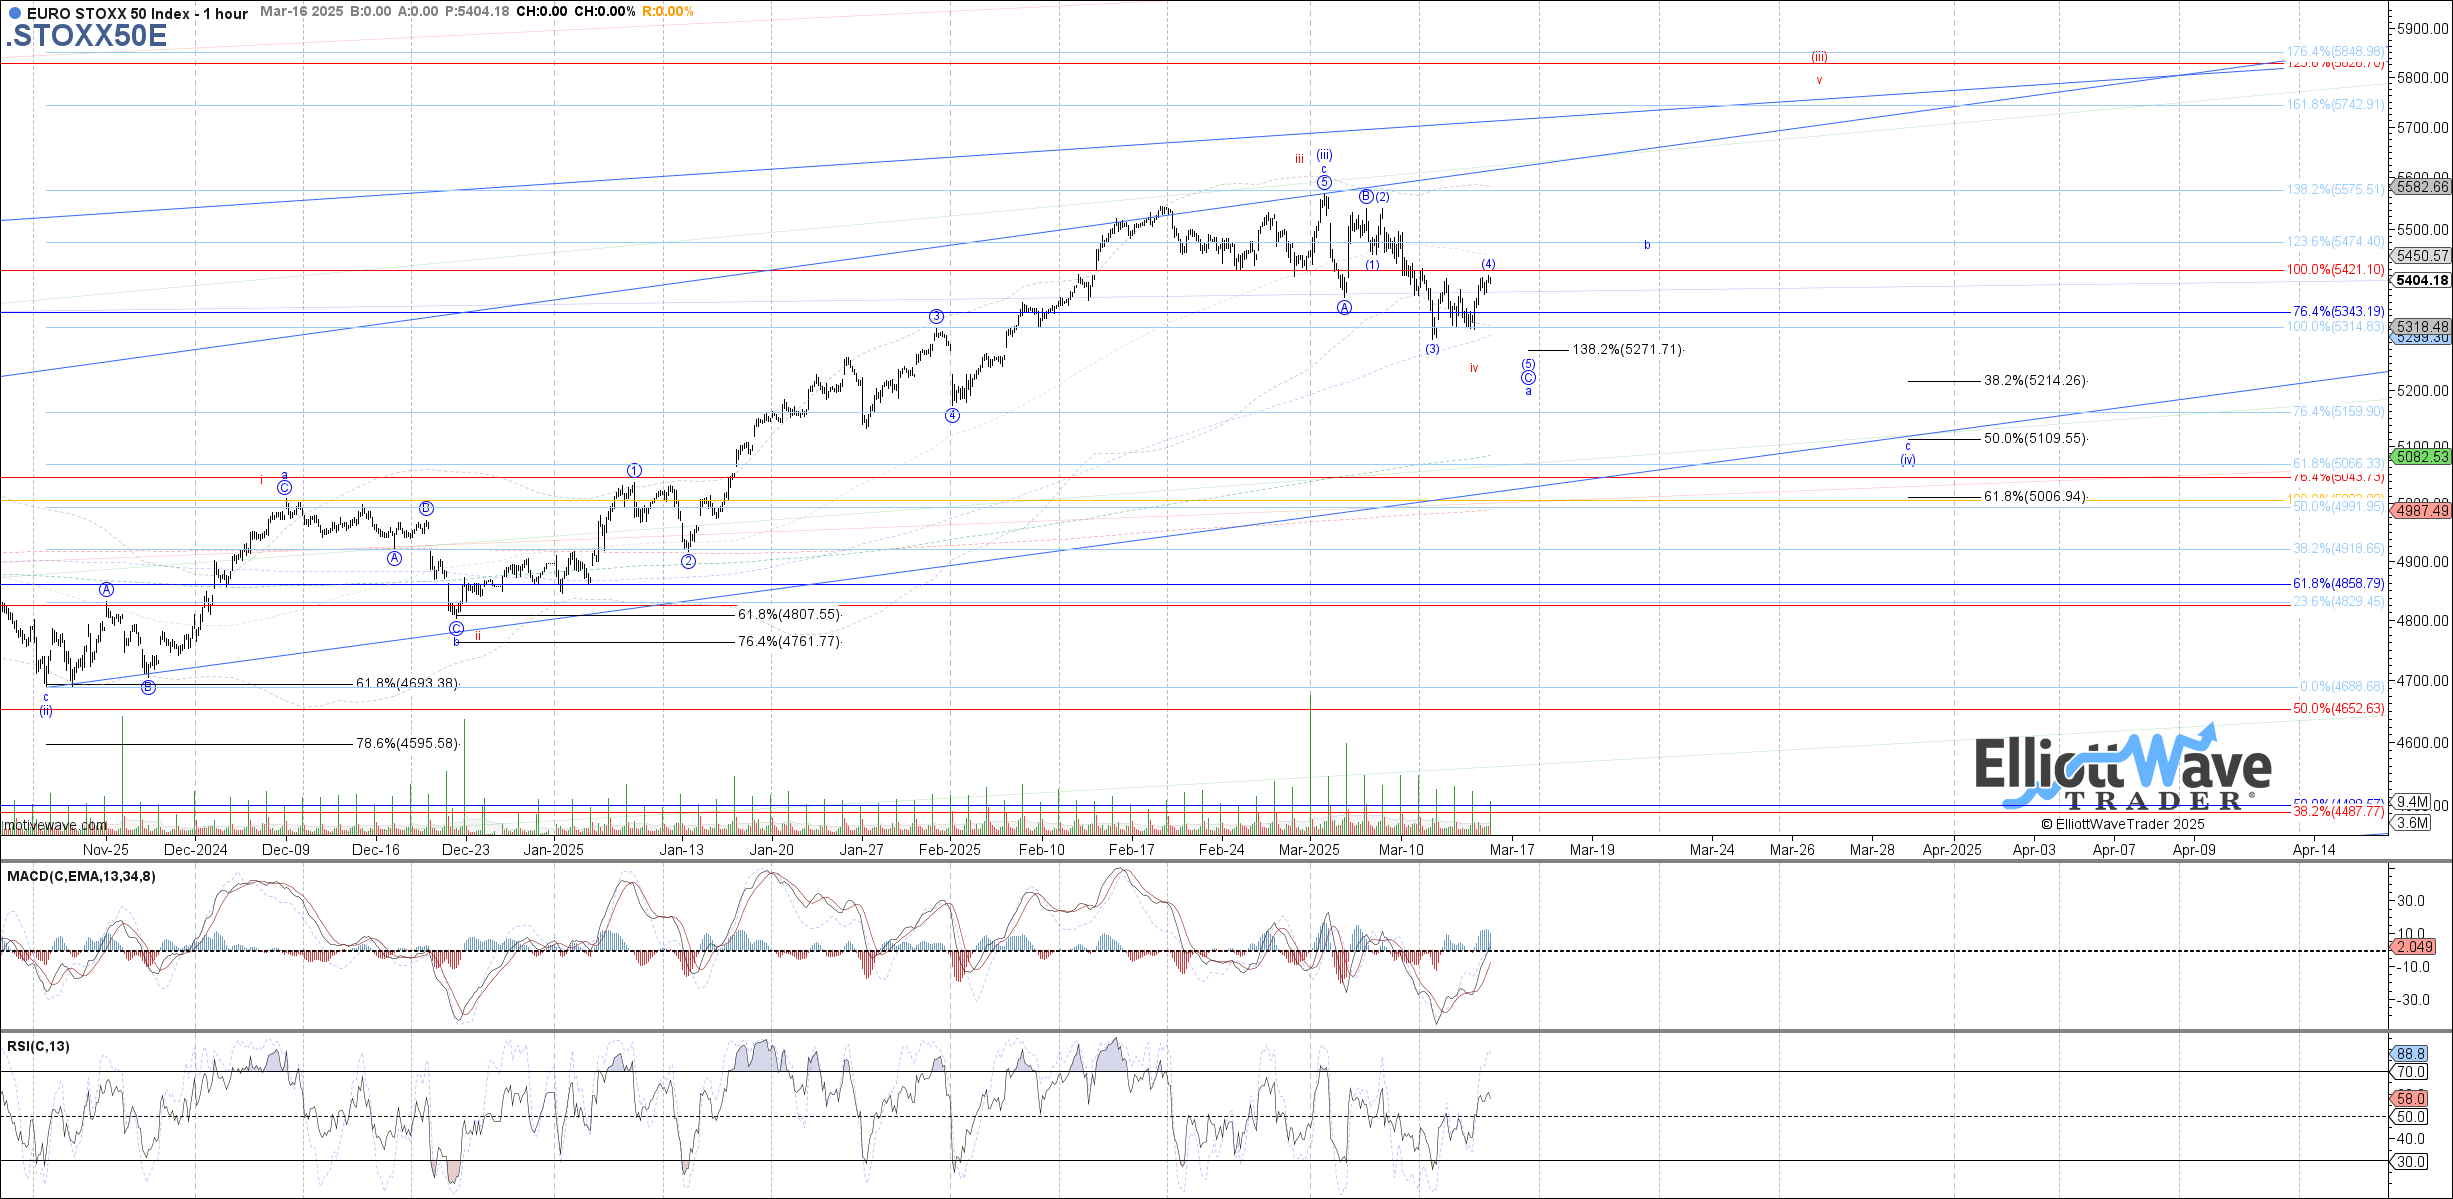Click the blue dot beside chart title

pos(13,14)
